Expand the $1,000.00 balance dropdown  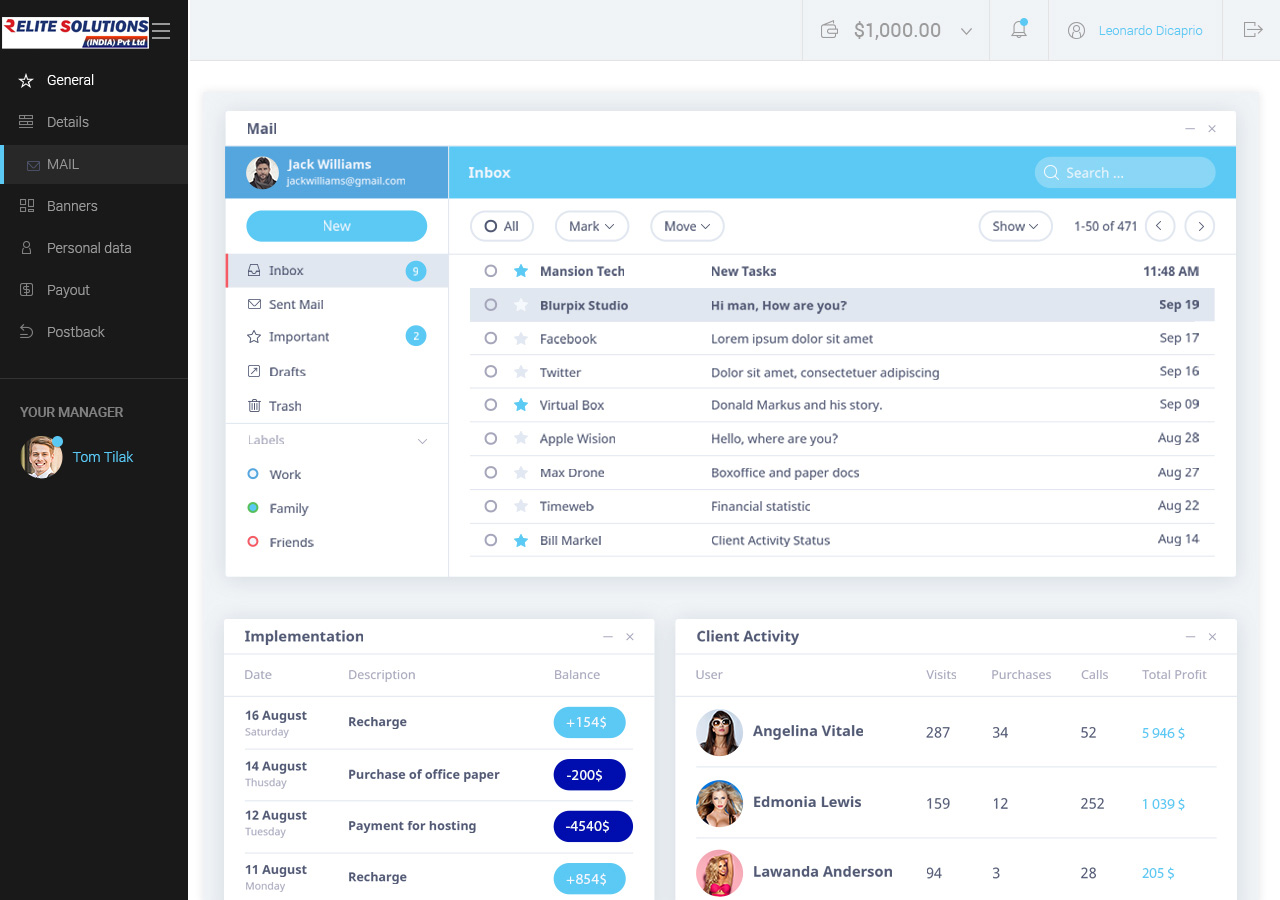[x=966, y=31]
